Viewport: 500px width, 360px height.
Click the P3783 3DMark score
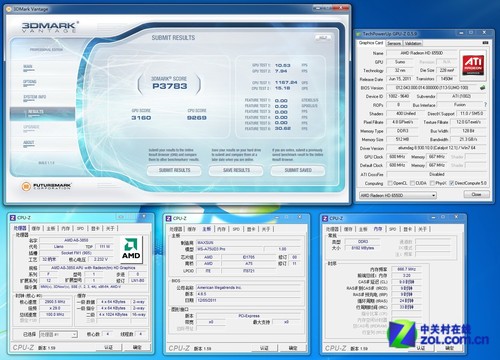click(169, 86)
